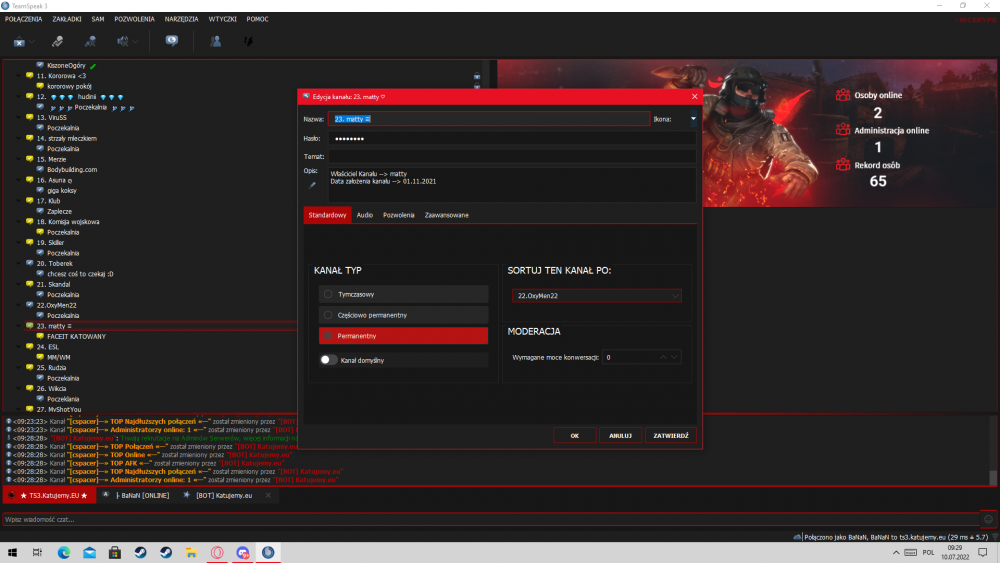Close the [BOT] Katujemy.eu chat tab

tap(268, 495)
